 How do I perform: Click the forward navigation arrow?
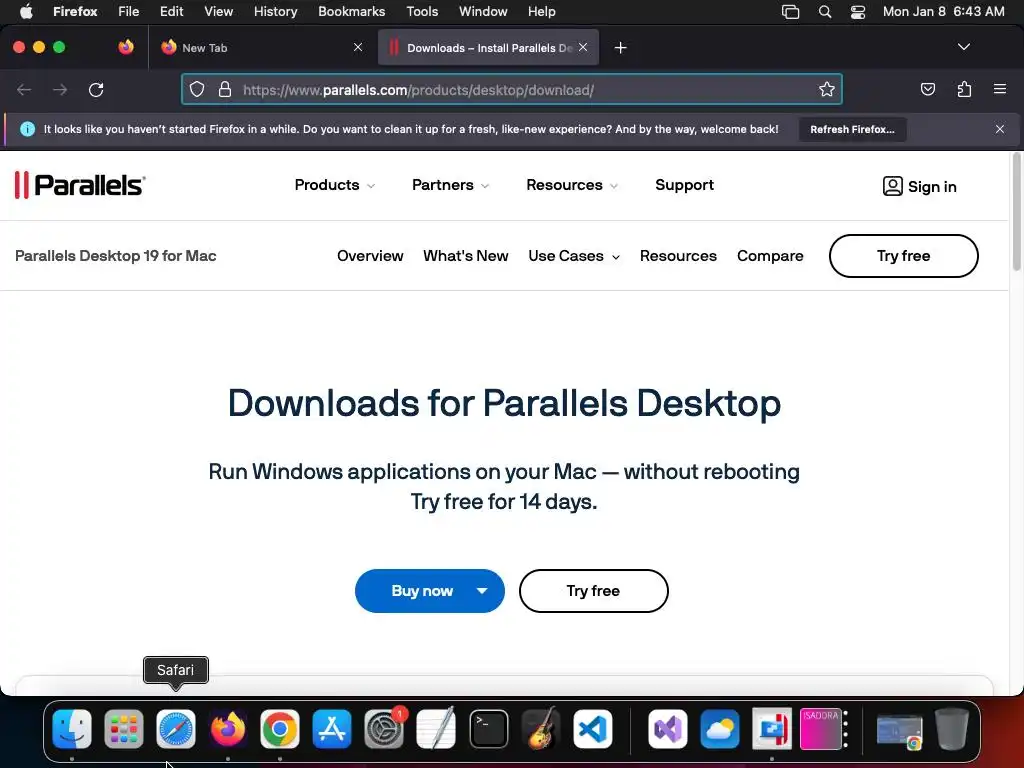coord(60,90)
